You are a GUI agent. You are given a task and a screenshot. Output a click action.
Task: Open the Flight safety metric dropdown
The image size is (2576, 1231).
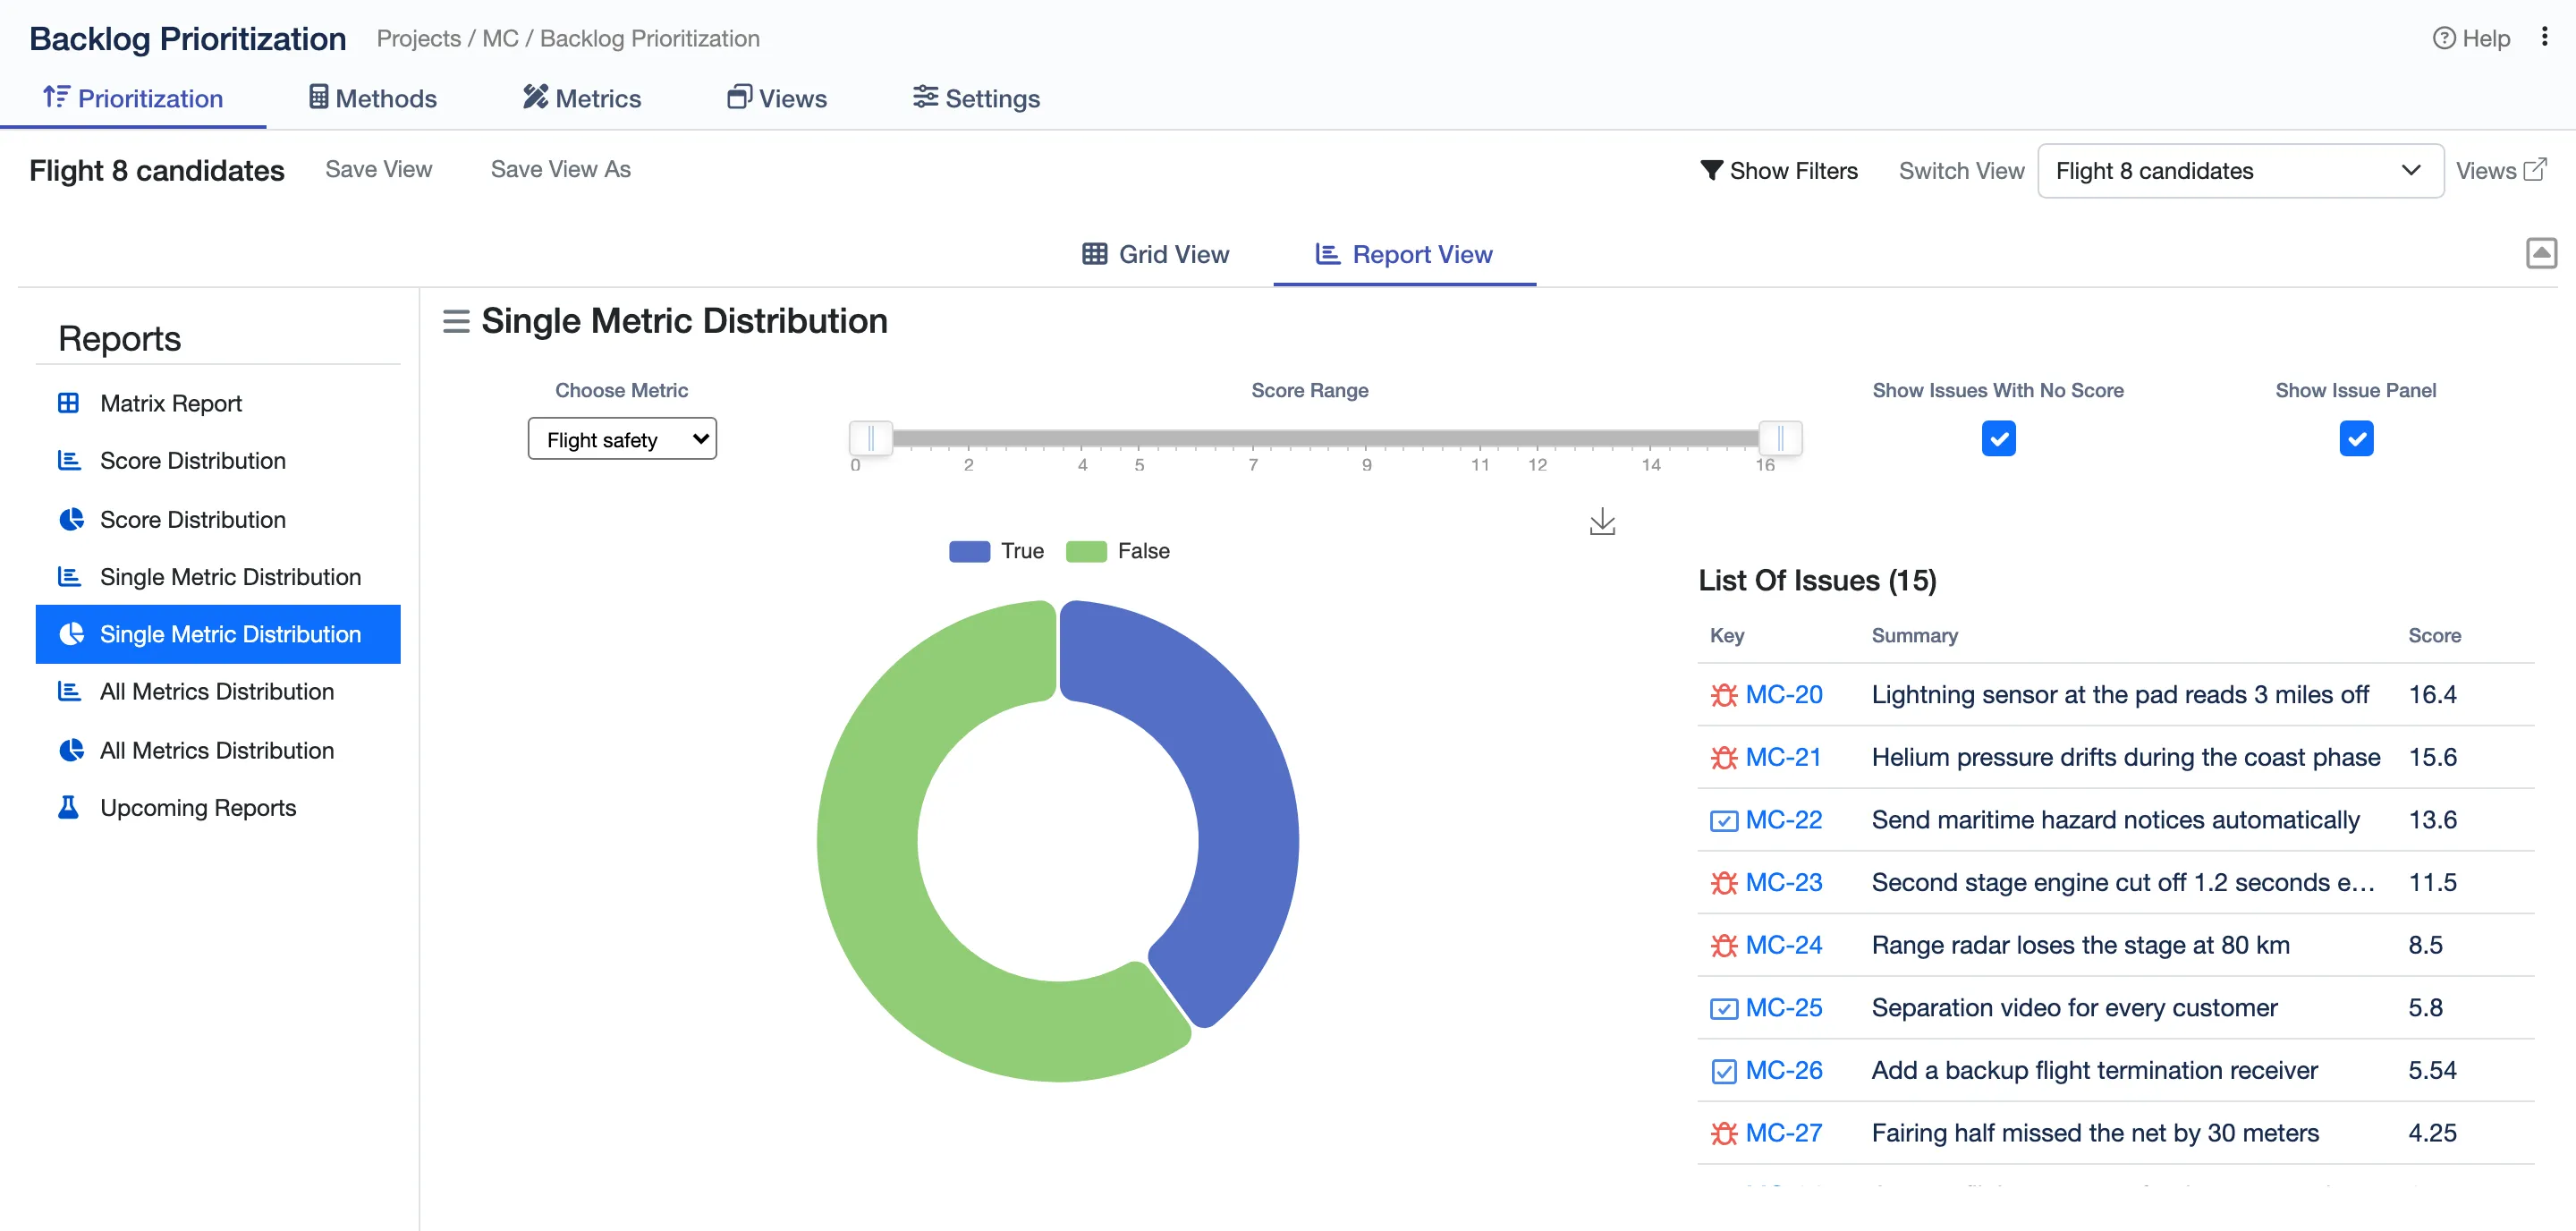coord(622,439)
